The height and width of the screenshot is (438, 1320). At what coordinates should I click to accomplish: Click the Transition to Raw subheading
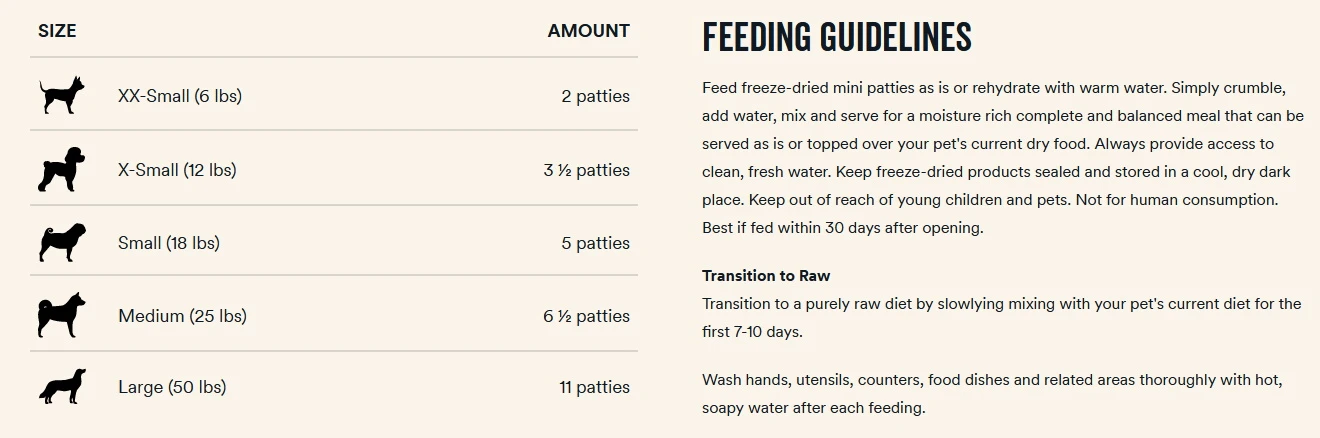(766, 276)
